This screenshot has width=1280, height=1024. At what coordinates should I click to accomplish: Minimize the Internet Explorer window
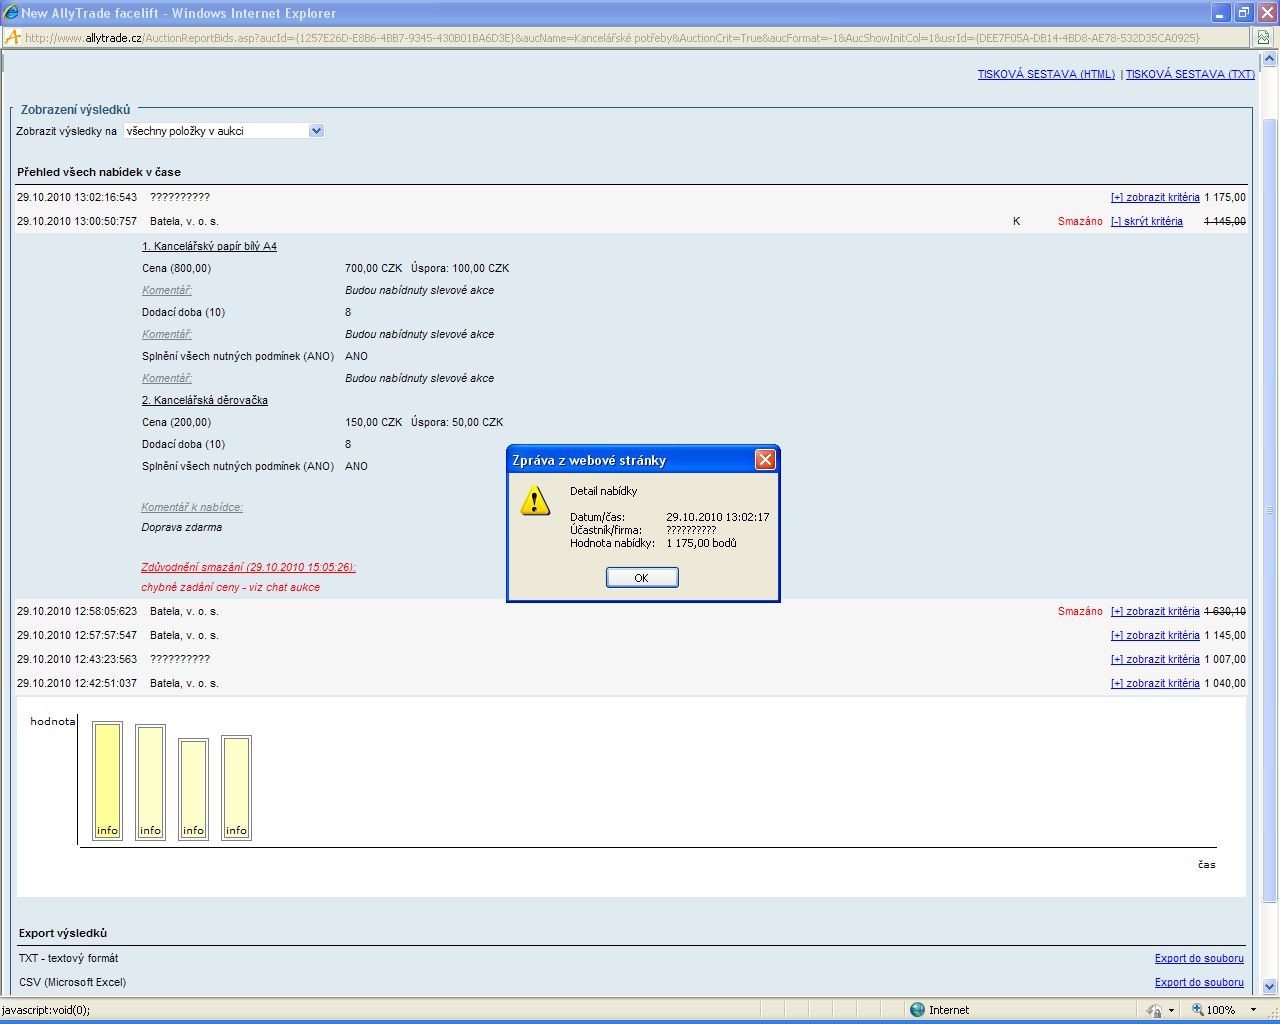(1221, 13)
